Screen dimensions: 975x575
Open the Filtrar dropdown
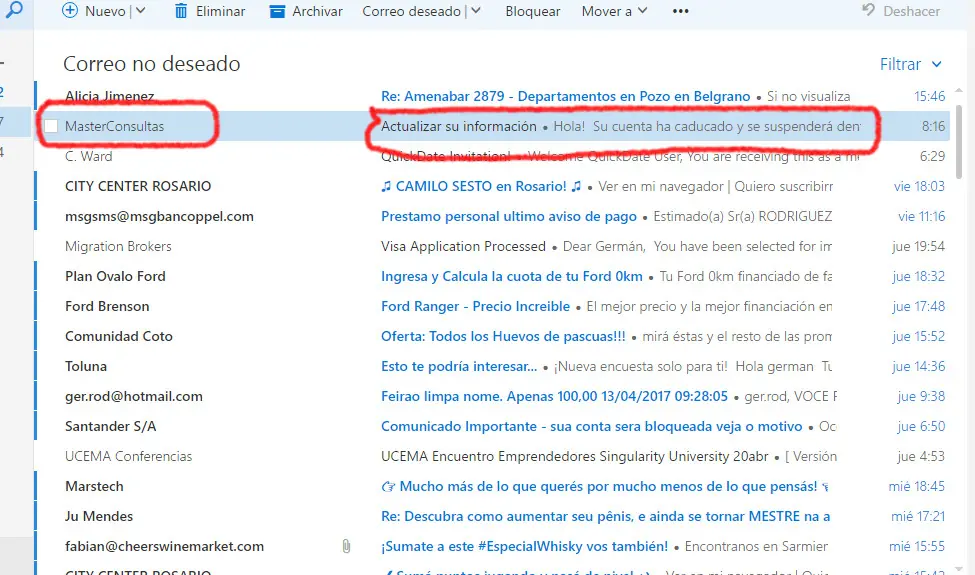[x=910, y=64]
